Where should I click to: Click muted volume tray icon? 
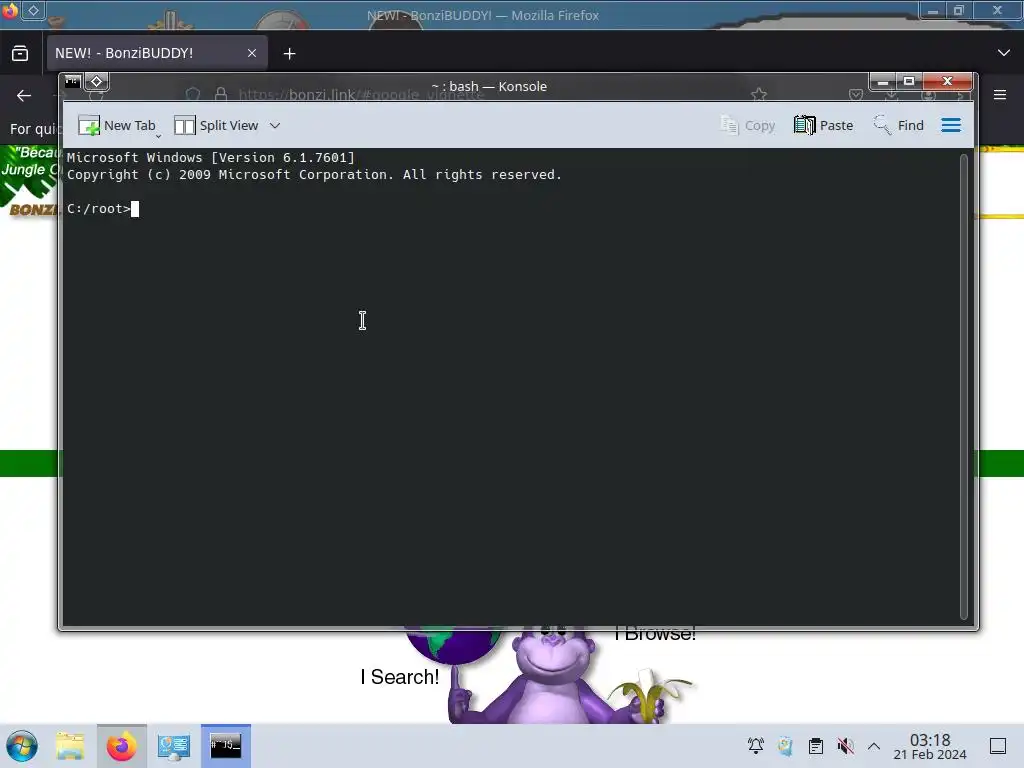coord(845,746)
